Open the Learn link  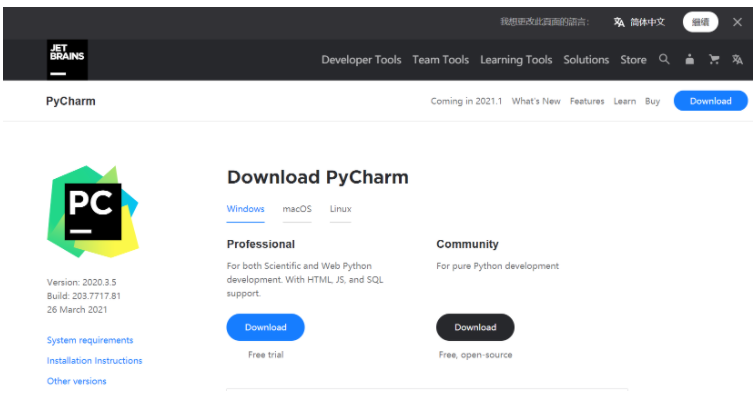pos(625,101)
